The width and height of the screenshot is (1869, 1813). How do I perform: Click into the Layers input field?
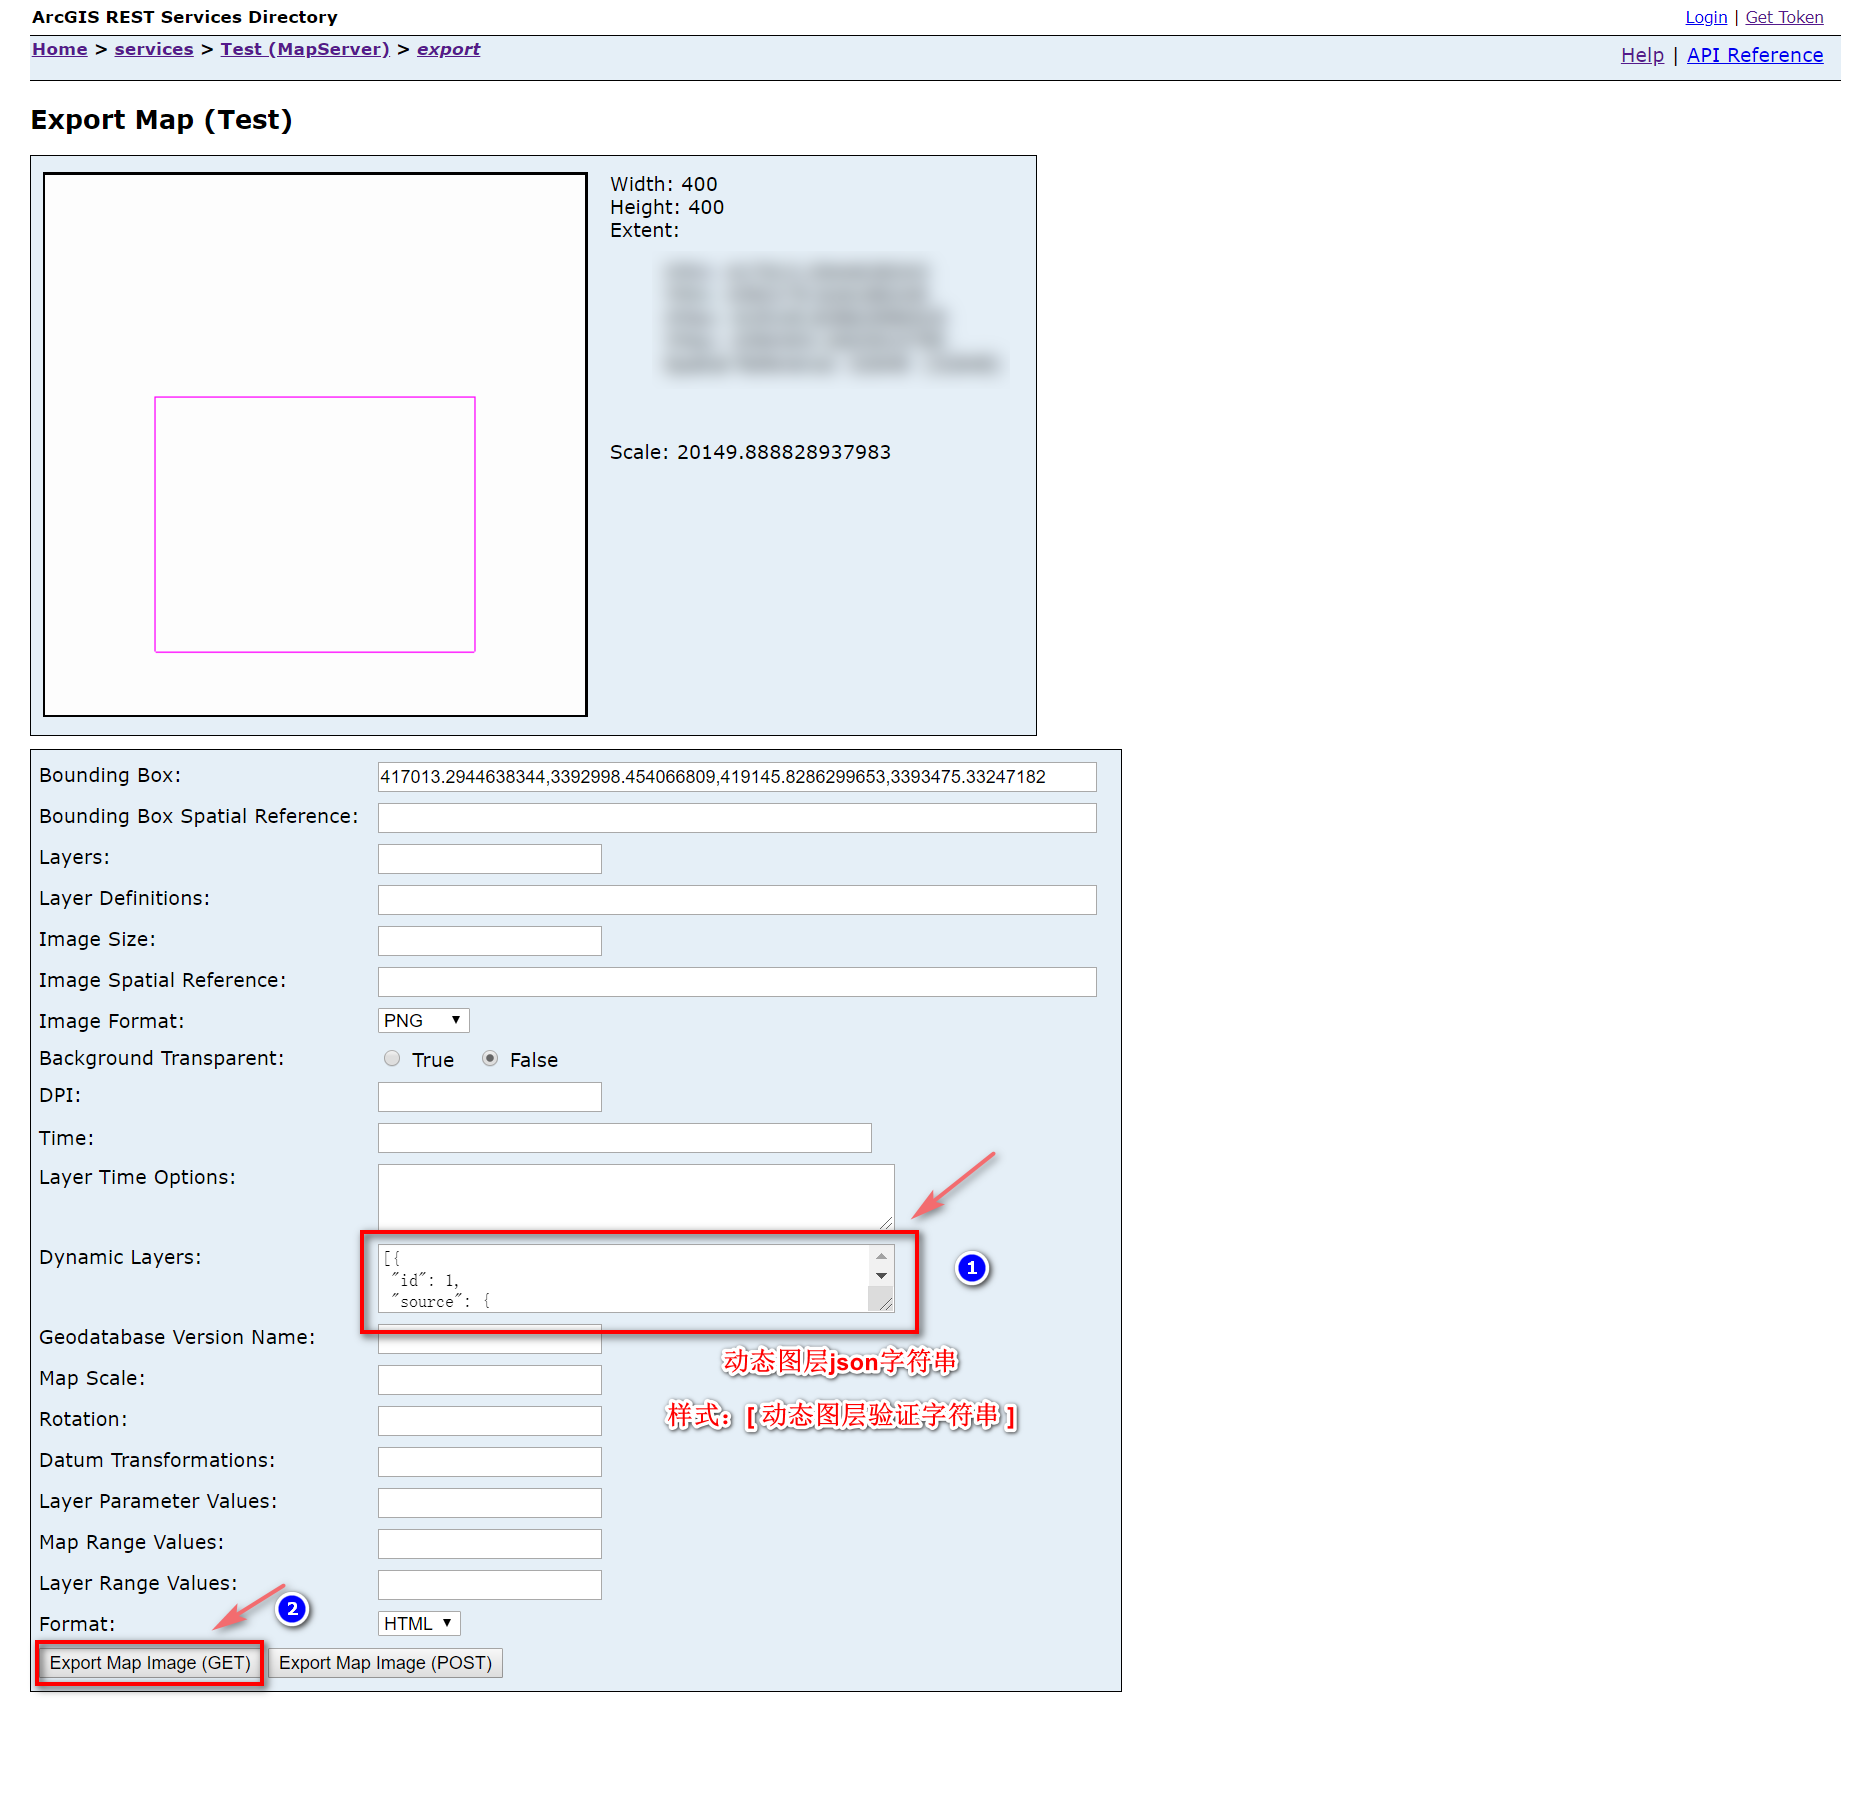490,859
